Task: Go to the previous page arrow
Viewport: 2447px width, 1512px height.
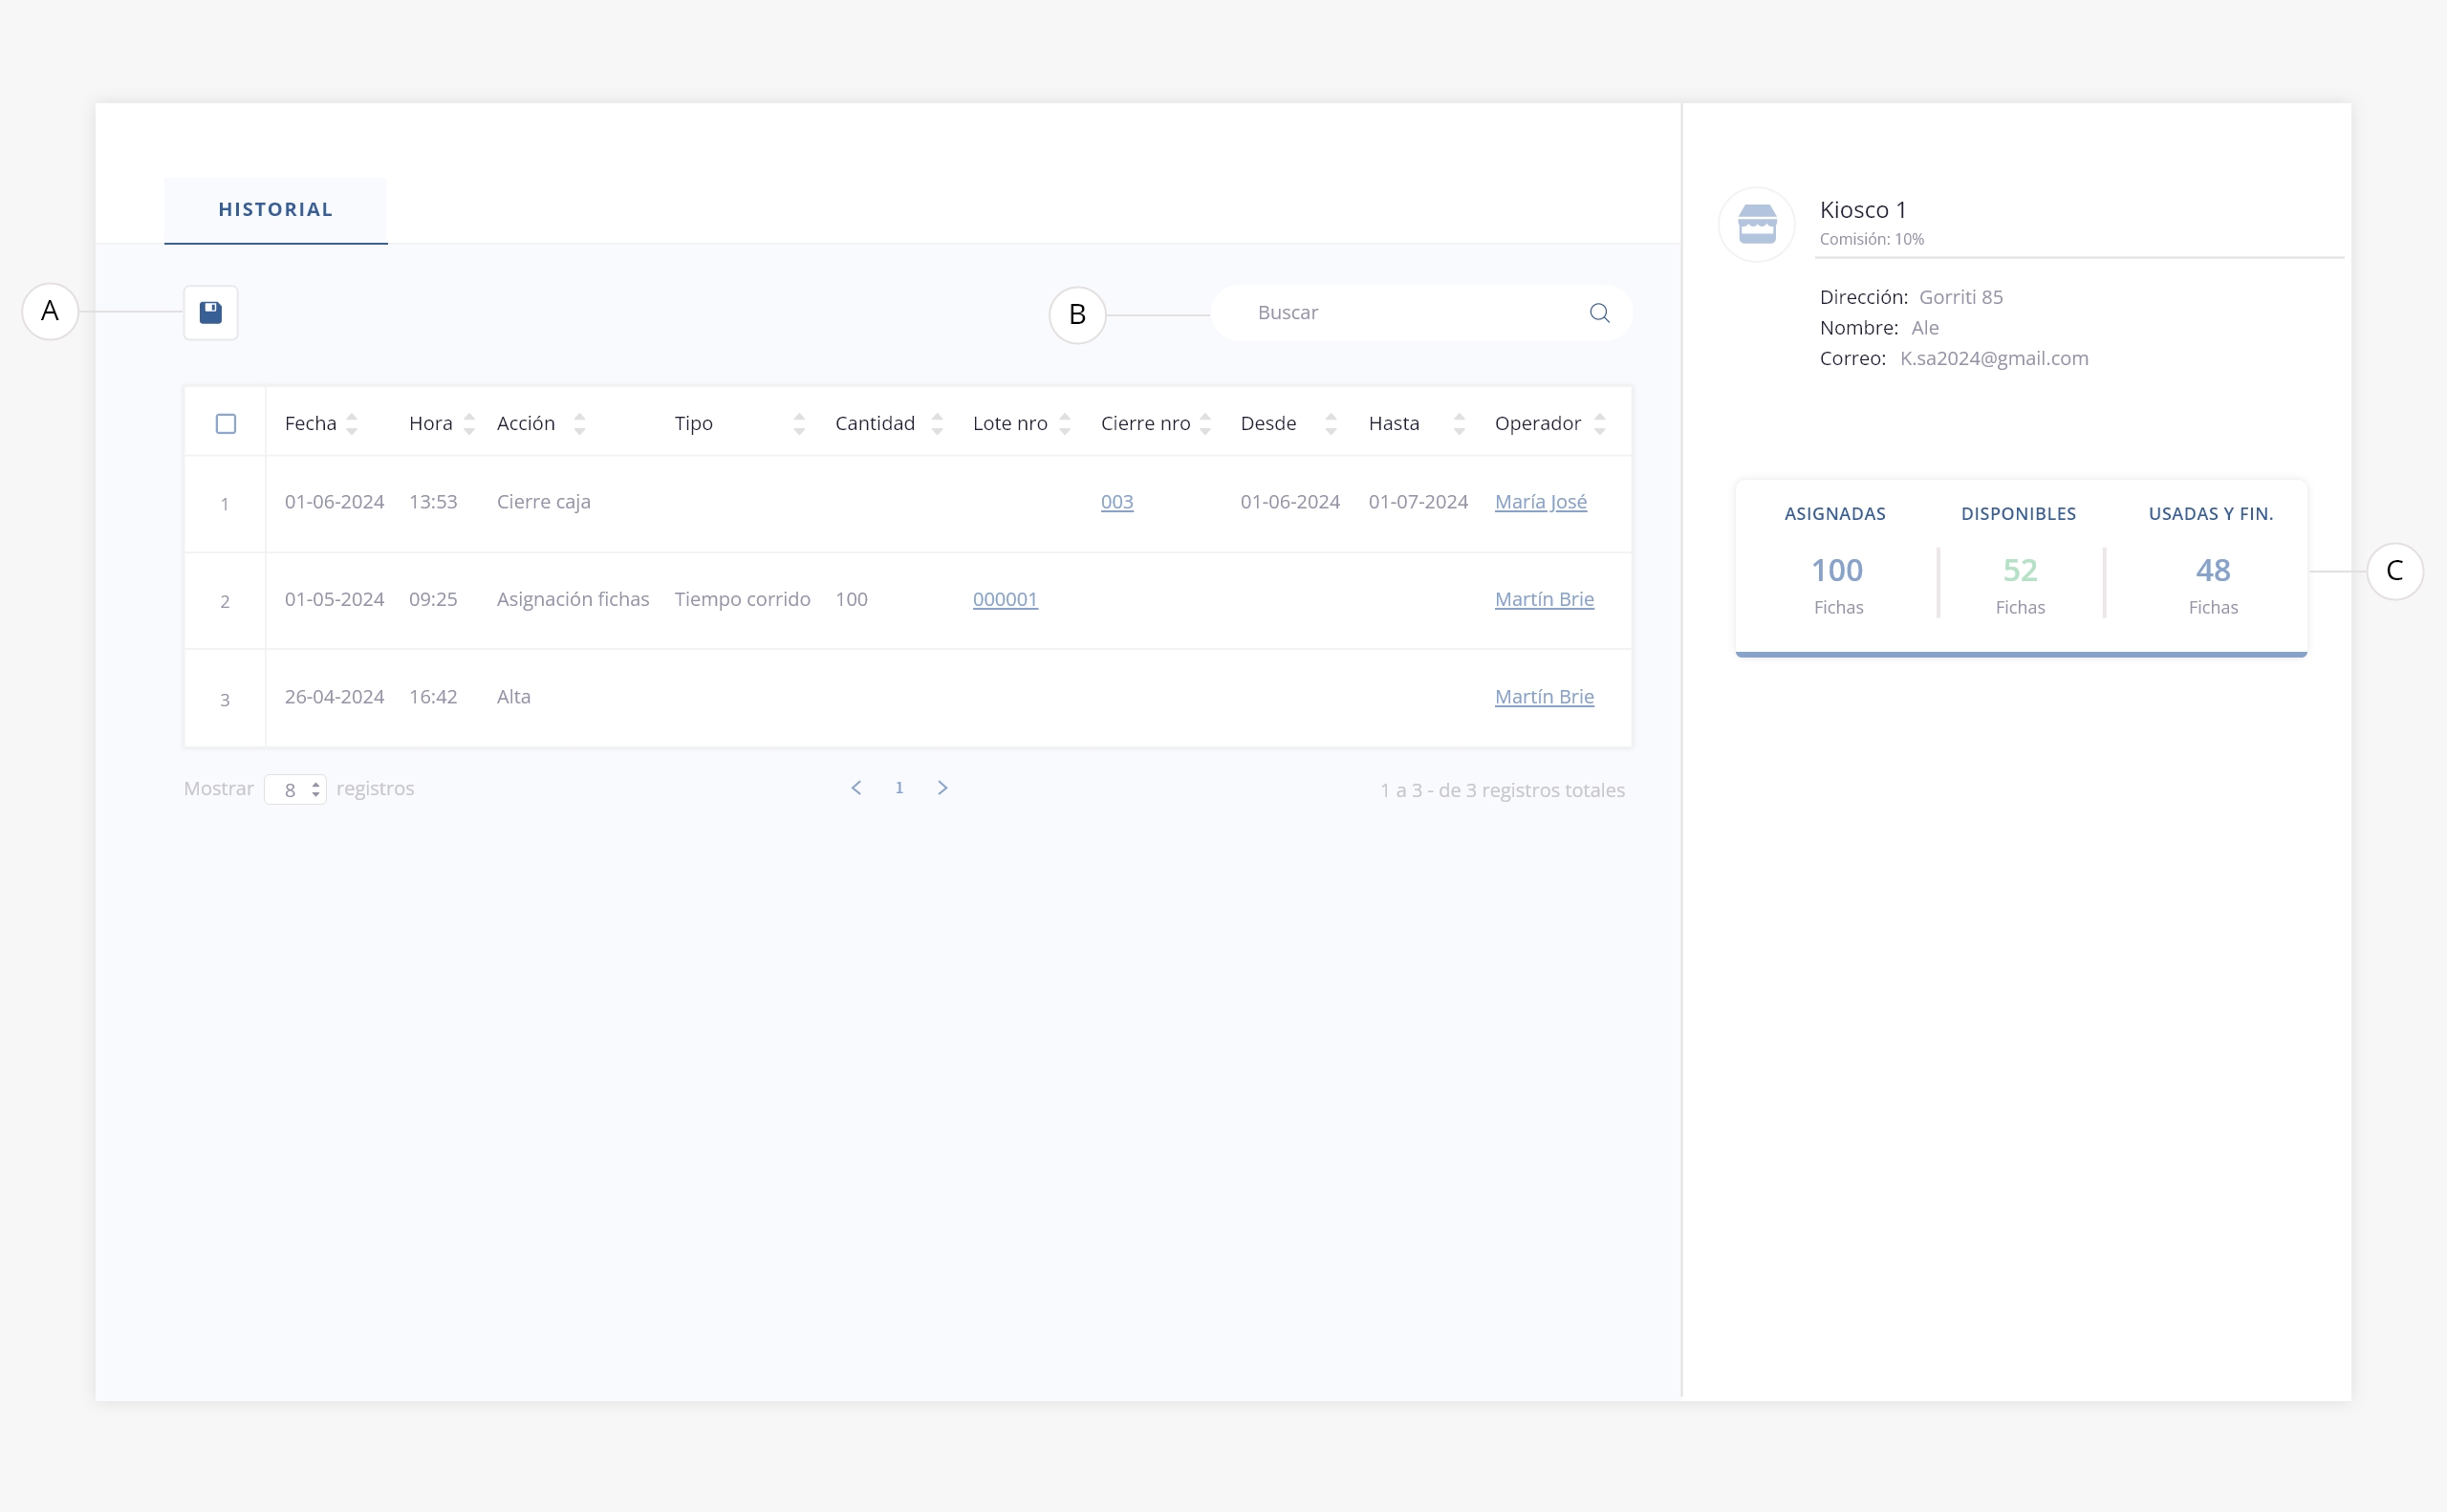Action: [x=856, y=788]
